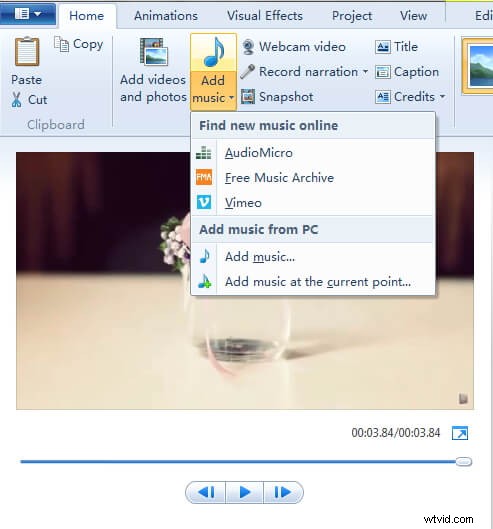Step to the next frame
The height and width of the screenshot is (529, 493).
tap(283, 492)
